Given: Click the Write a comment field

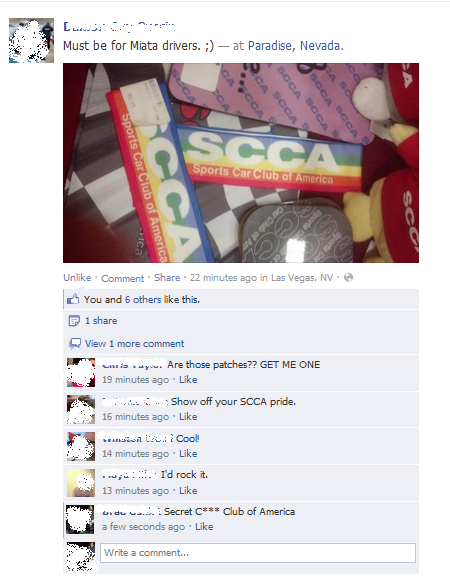Looking at the screenshot, I should click(258, 553).
